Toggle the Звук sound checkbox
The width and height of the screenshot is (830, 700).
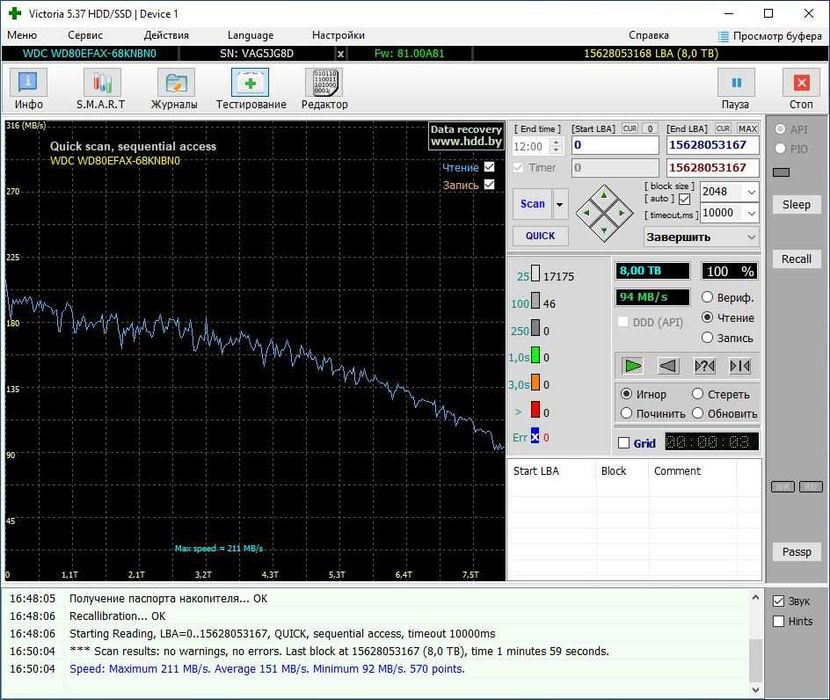[779, 602]
